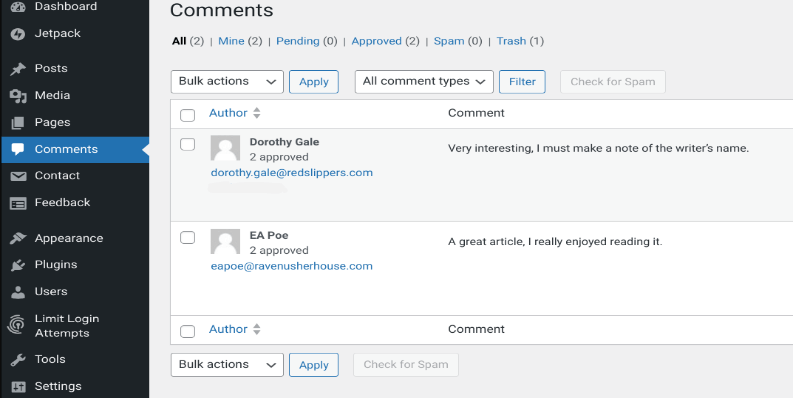Click the 'Very interesting' comment text
The width and height of the screenshot is (793, 398).
(x=598, y=149)
